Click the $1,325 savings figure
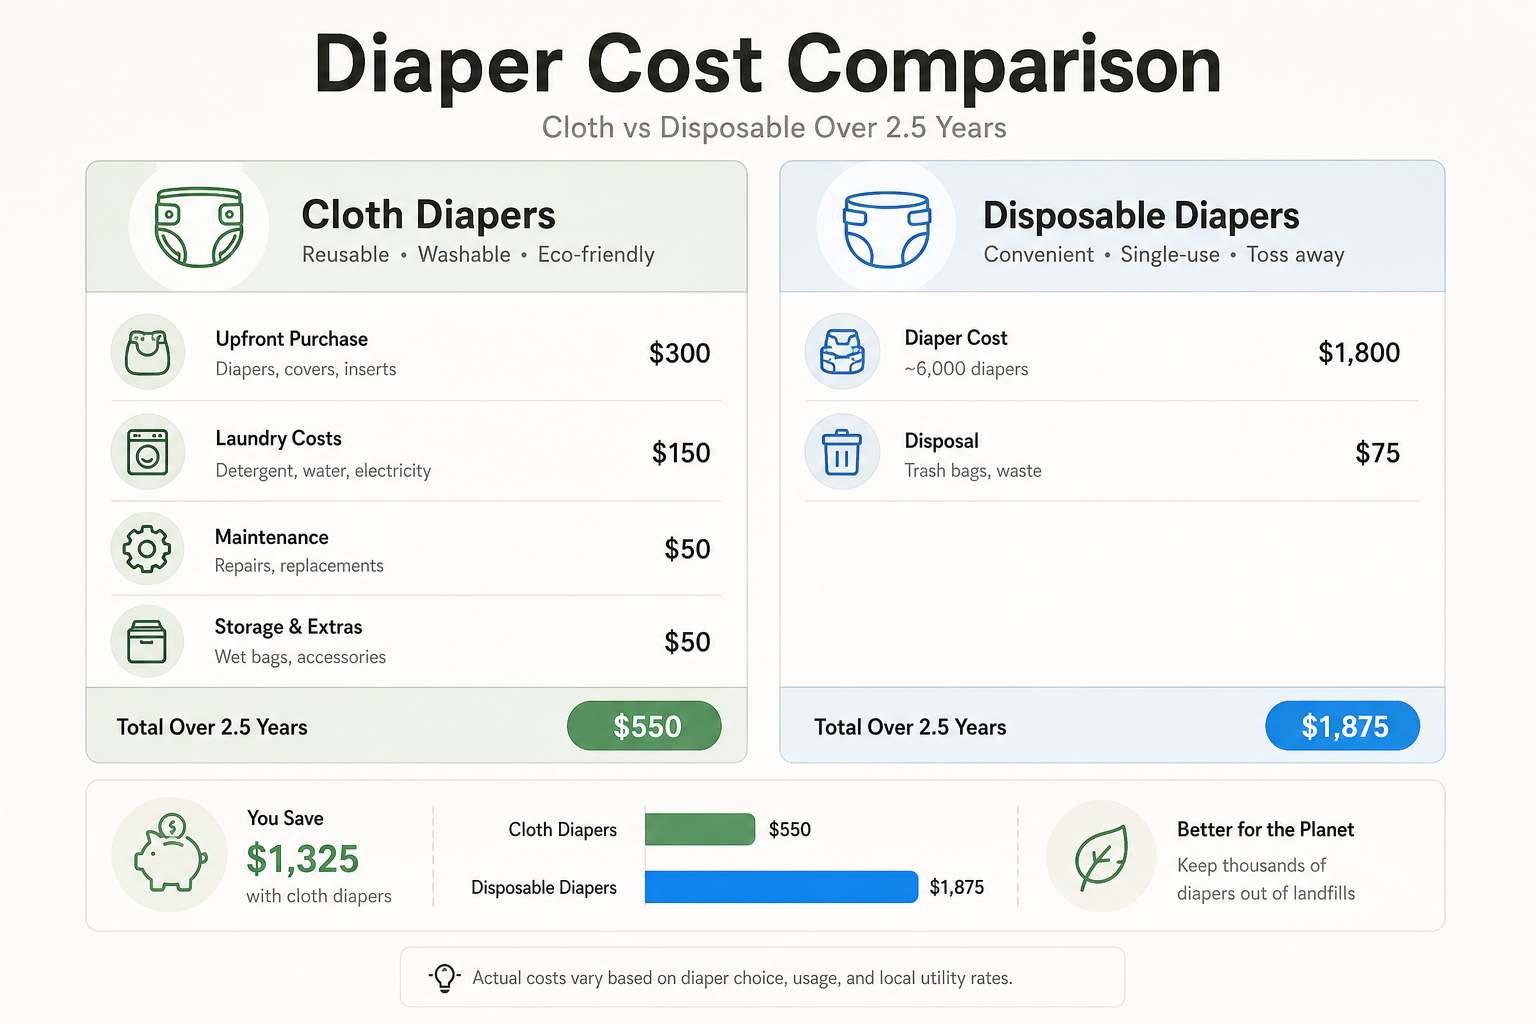 coord(302,859)
